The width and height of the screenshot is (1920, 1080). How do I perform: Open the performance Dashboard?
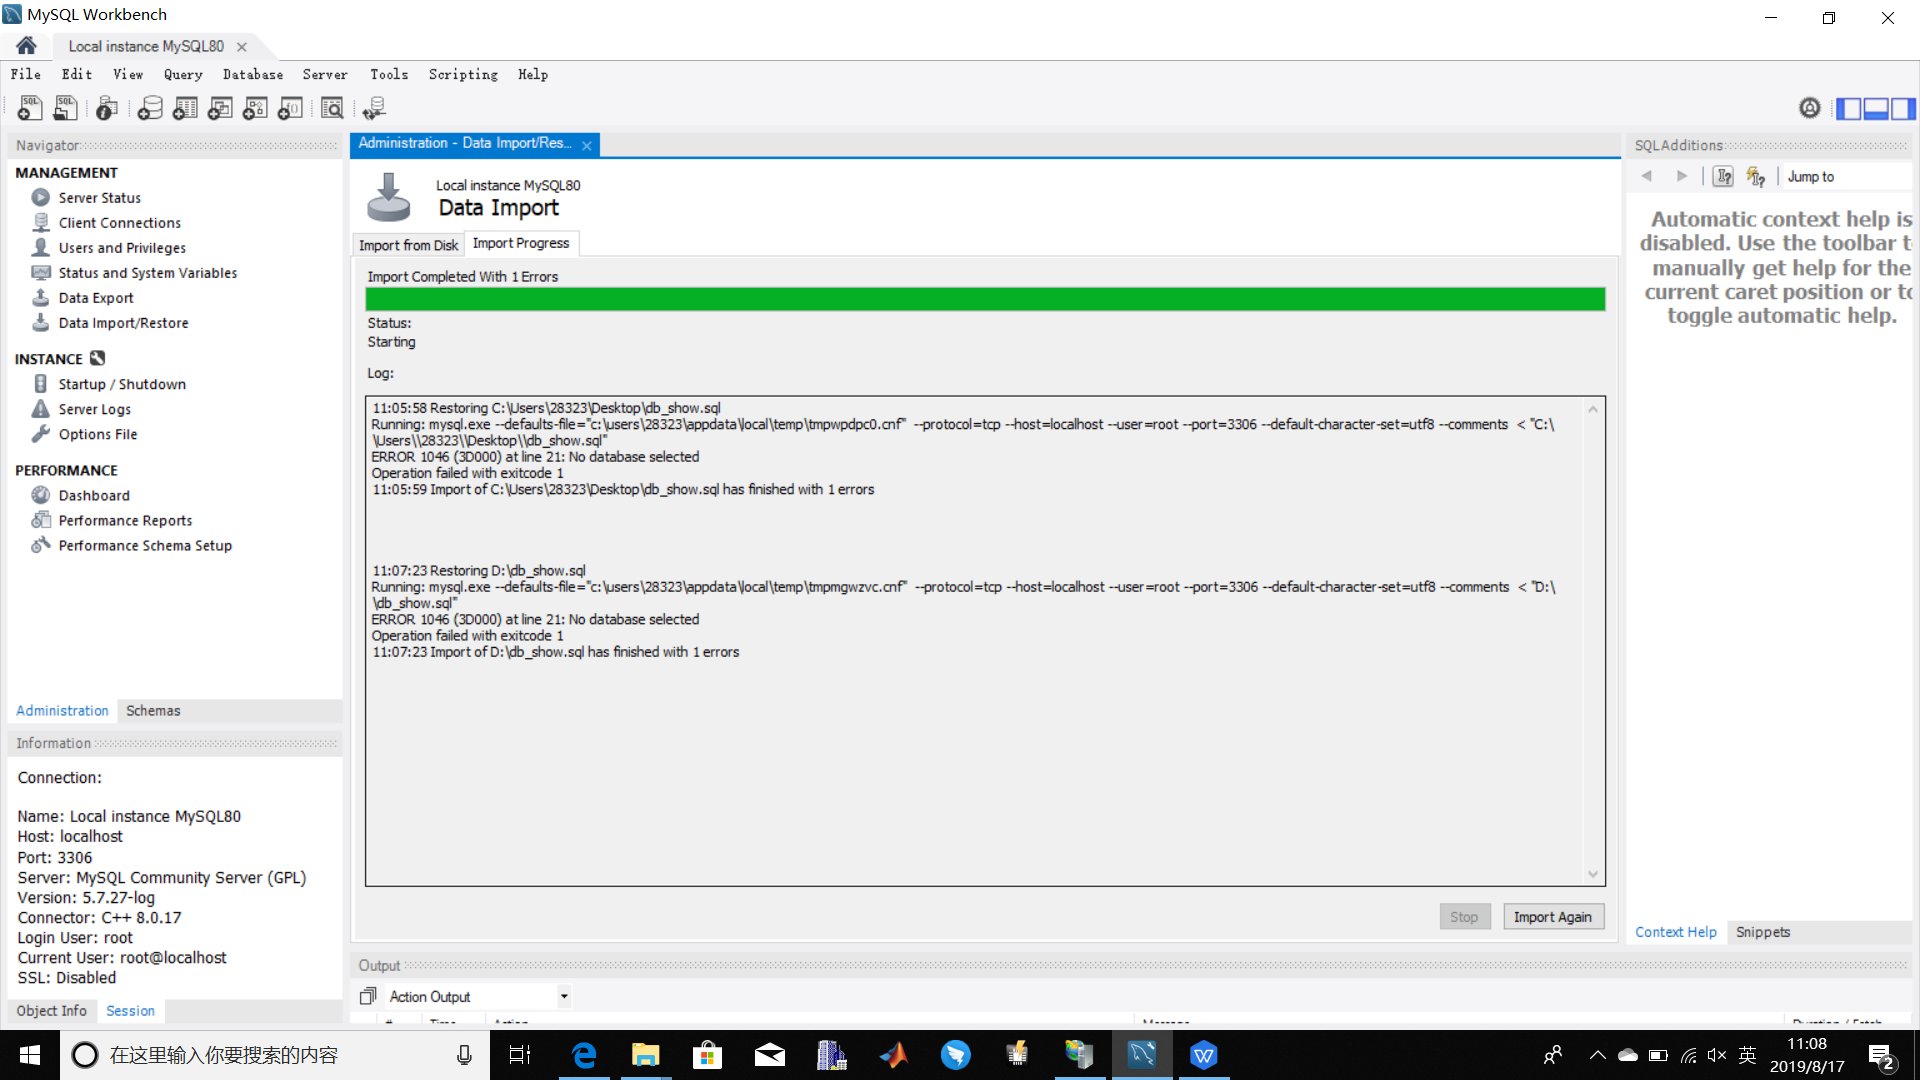(93, 495)
